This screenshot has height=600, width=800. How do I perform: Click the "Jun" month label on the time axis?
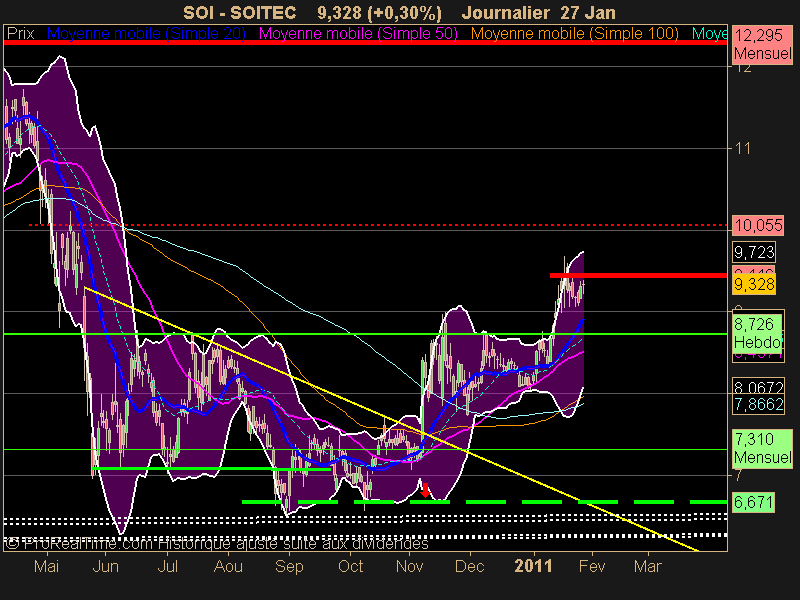pos(106,566)
